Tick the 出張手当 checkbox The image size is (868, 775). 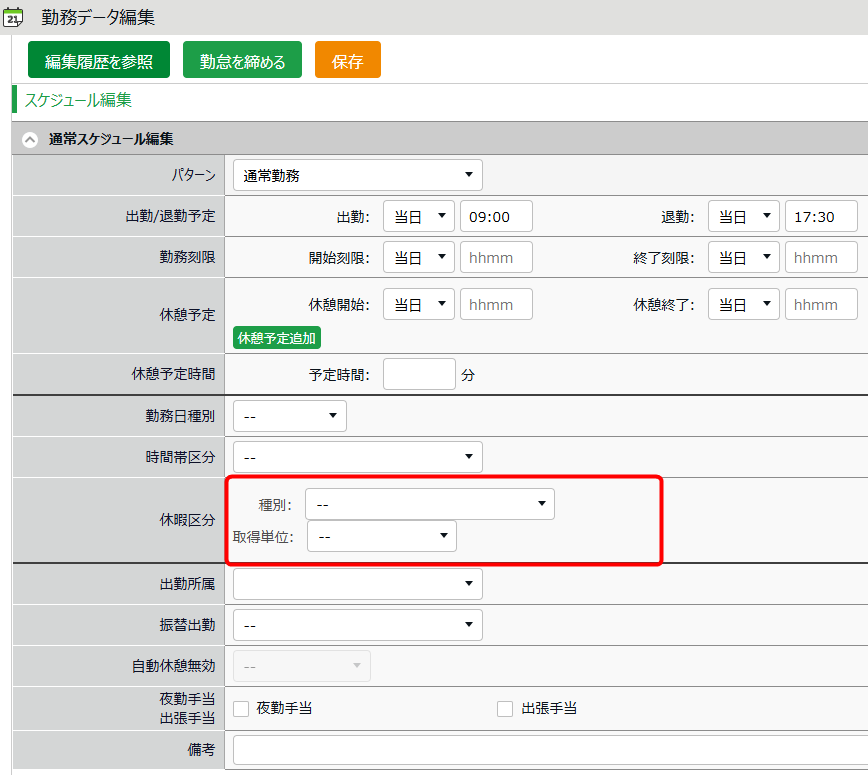[505, 709]
